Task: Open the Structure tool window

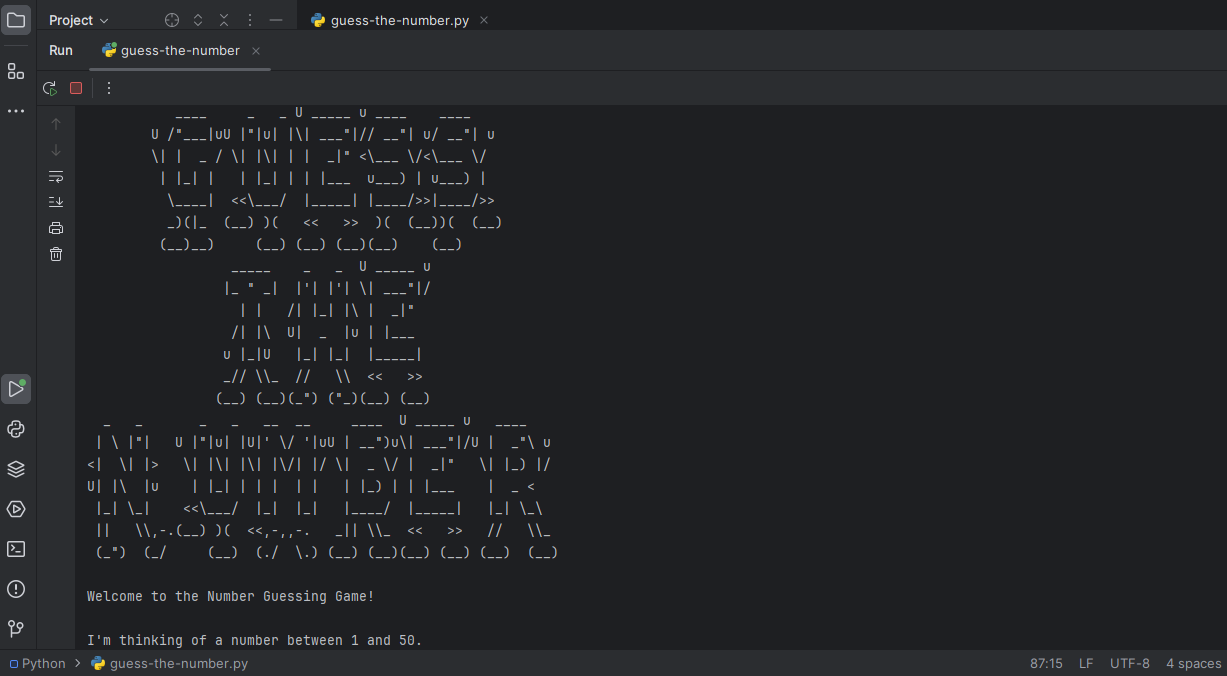Action: click(16, 71)
